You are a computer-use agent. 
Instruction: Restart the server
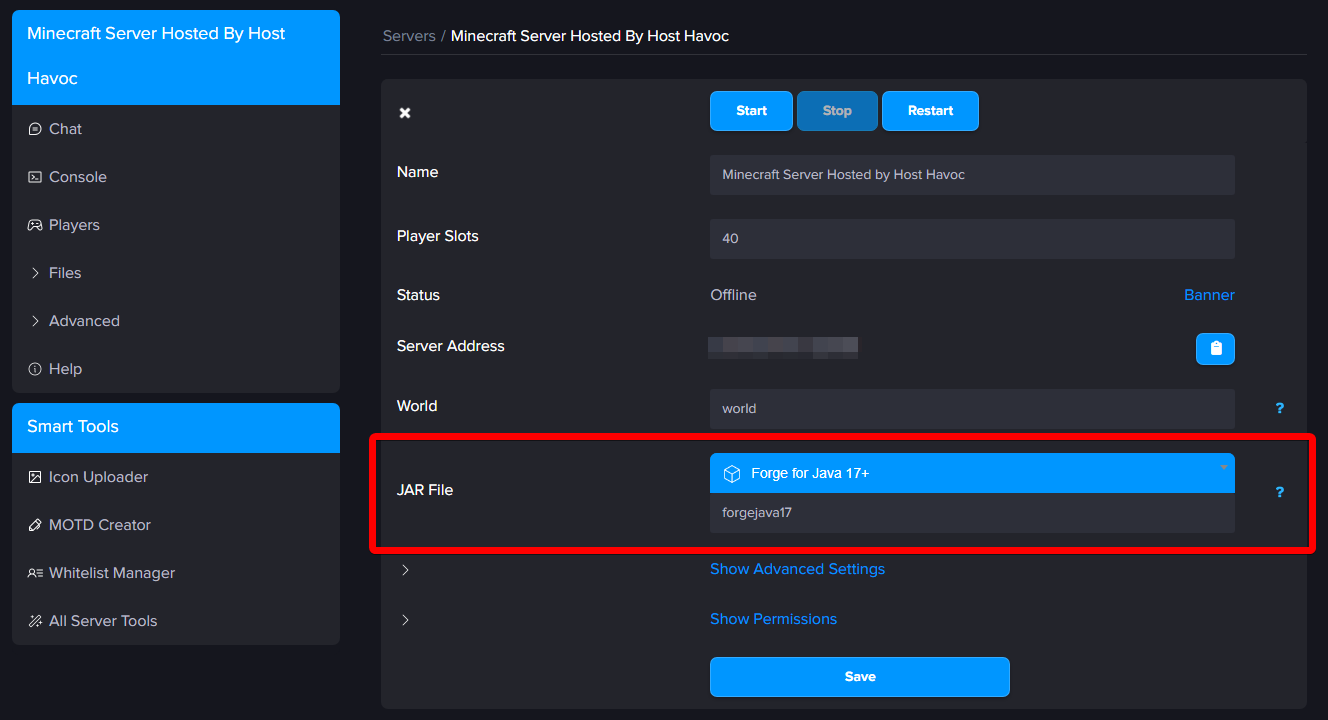pos(930,111)
